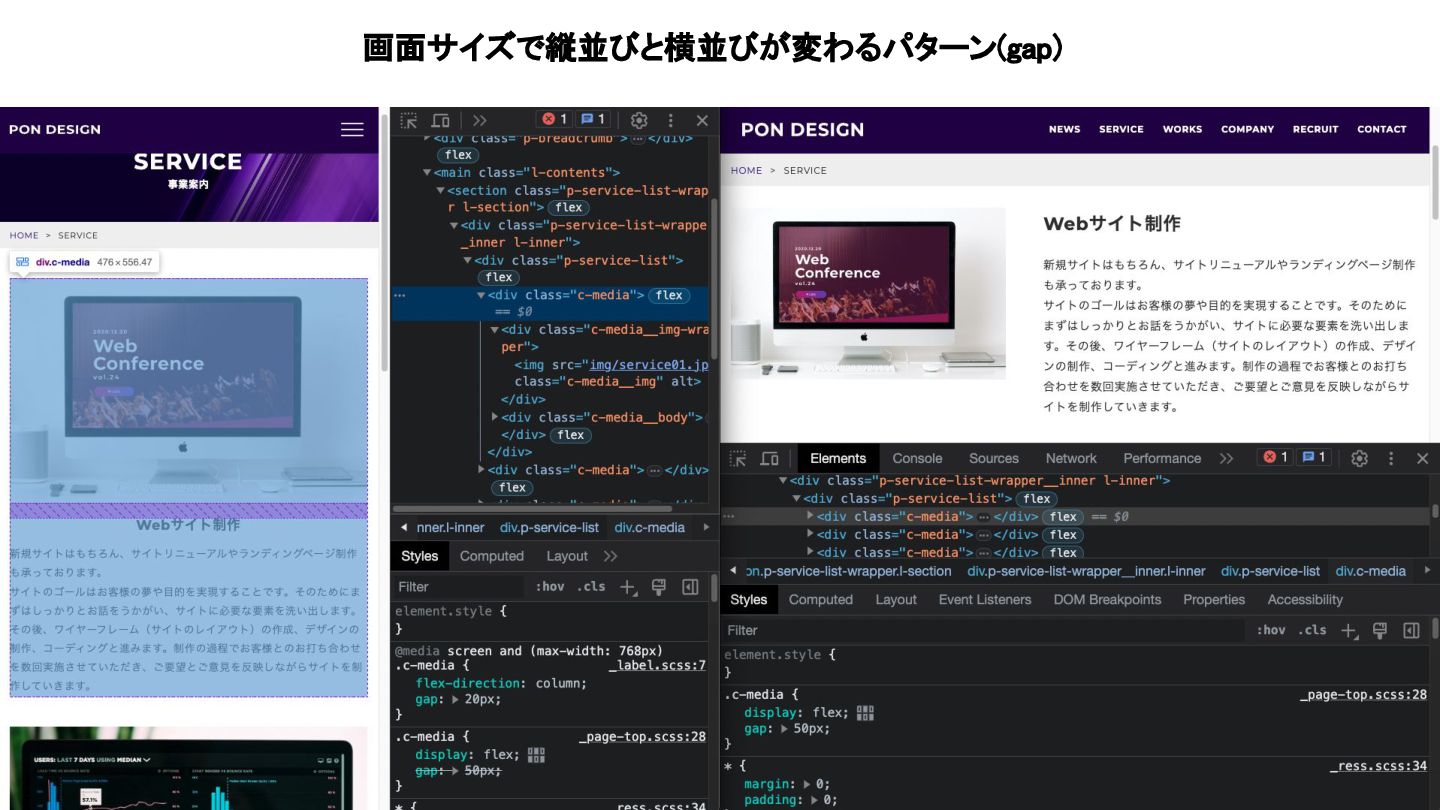Open message count badge in the left DevTools panel
1440x810 pixels.
(x=593, y=119)
